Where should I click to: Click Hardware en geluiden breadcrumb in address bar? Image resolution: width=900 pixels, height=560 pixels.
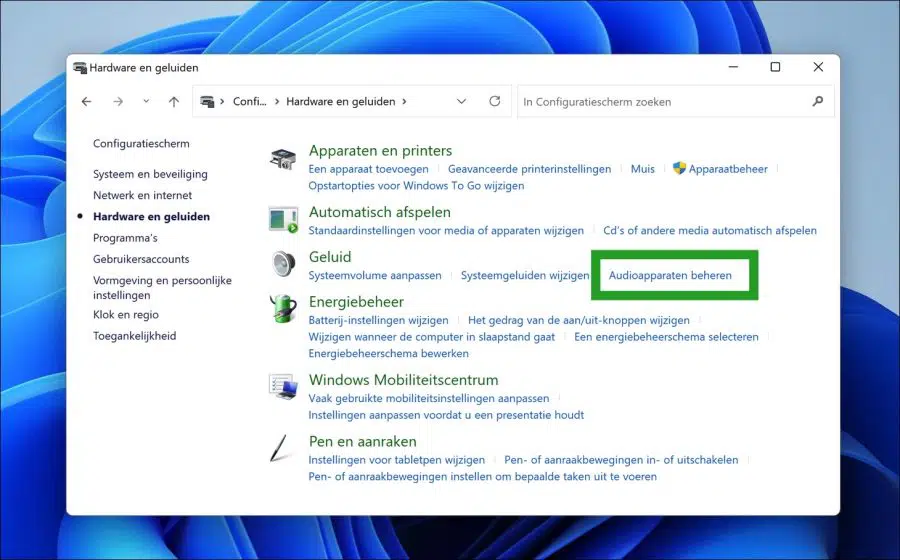click(341, 102)
